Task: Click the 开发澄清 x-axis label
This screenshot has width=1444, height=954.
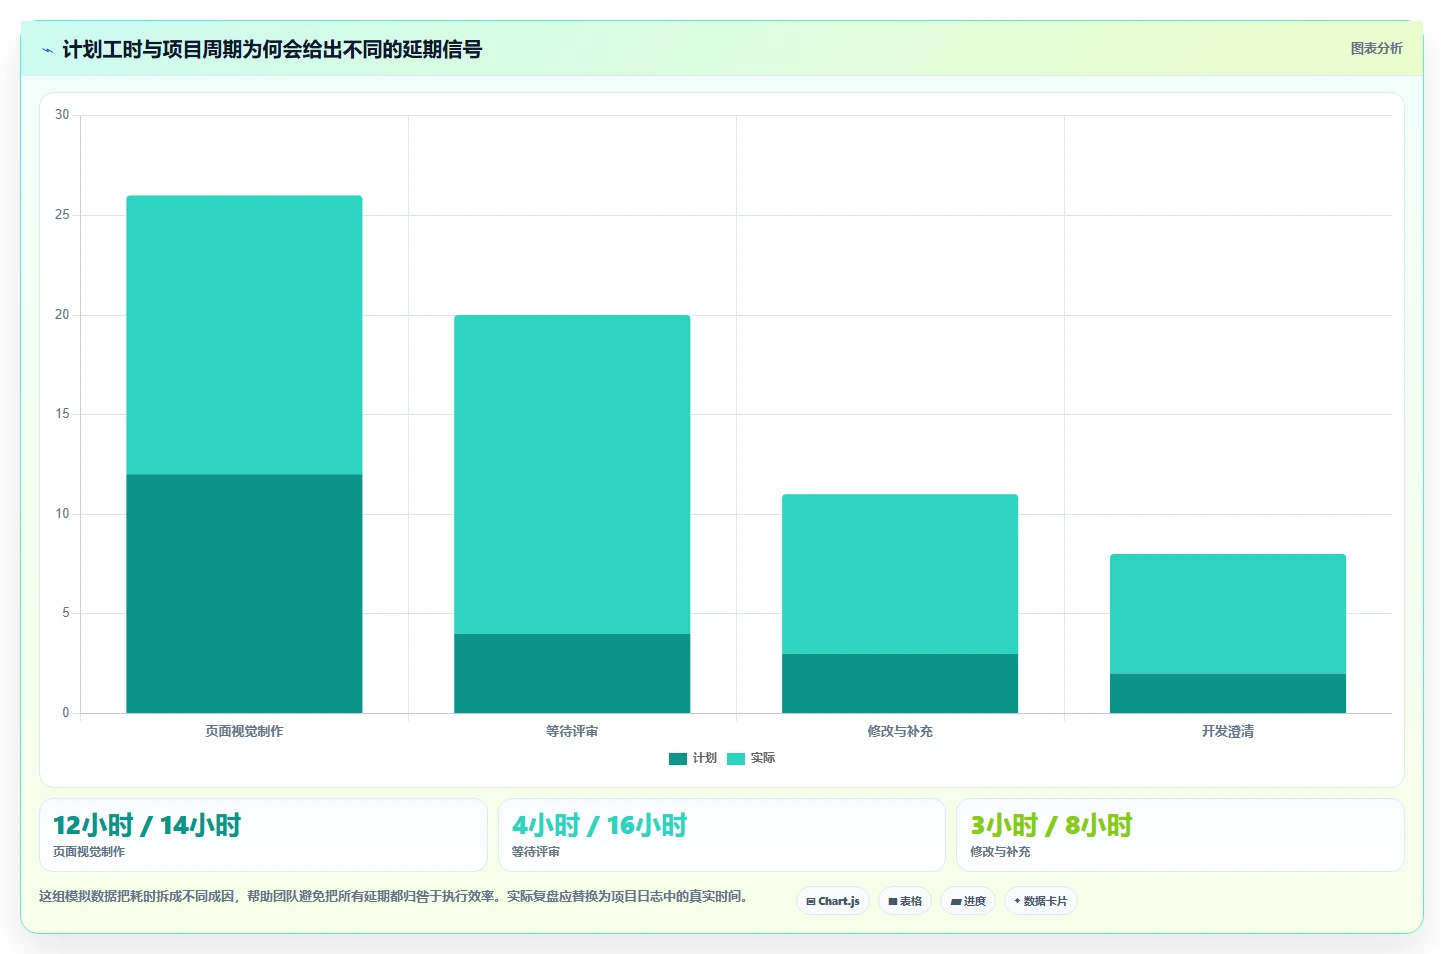Action: point(1228,731)
